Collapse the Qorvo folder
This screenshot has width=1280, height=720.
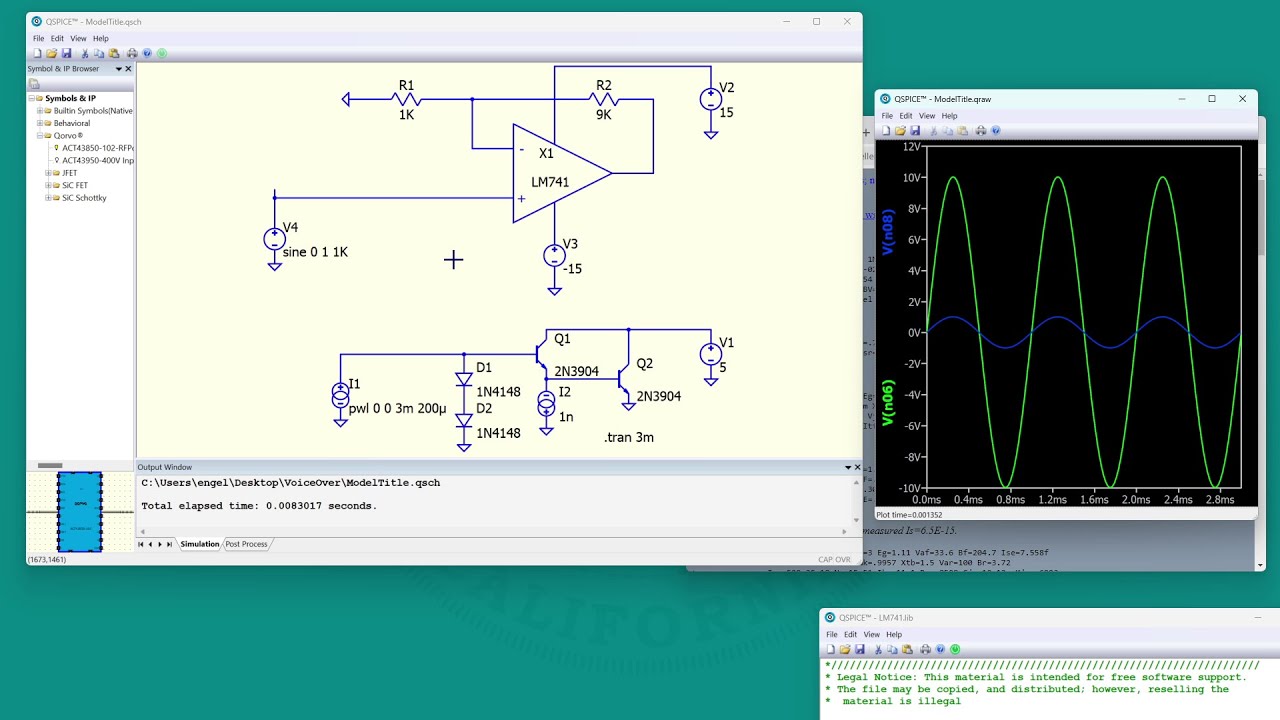point(40,135)
